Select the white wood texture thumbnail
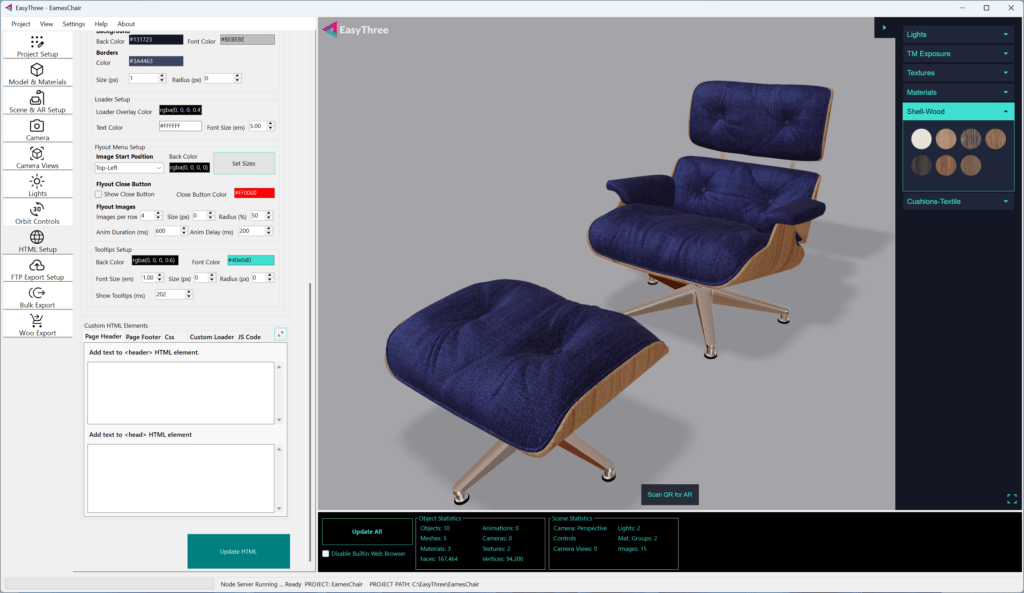The image size is (1024, 593). [921, 139]
